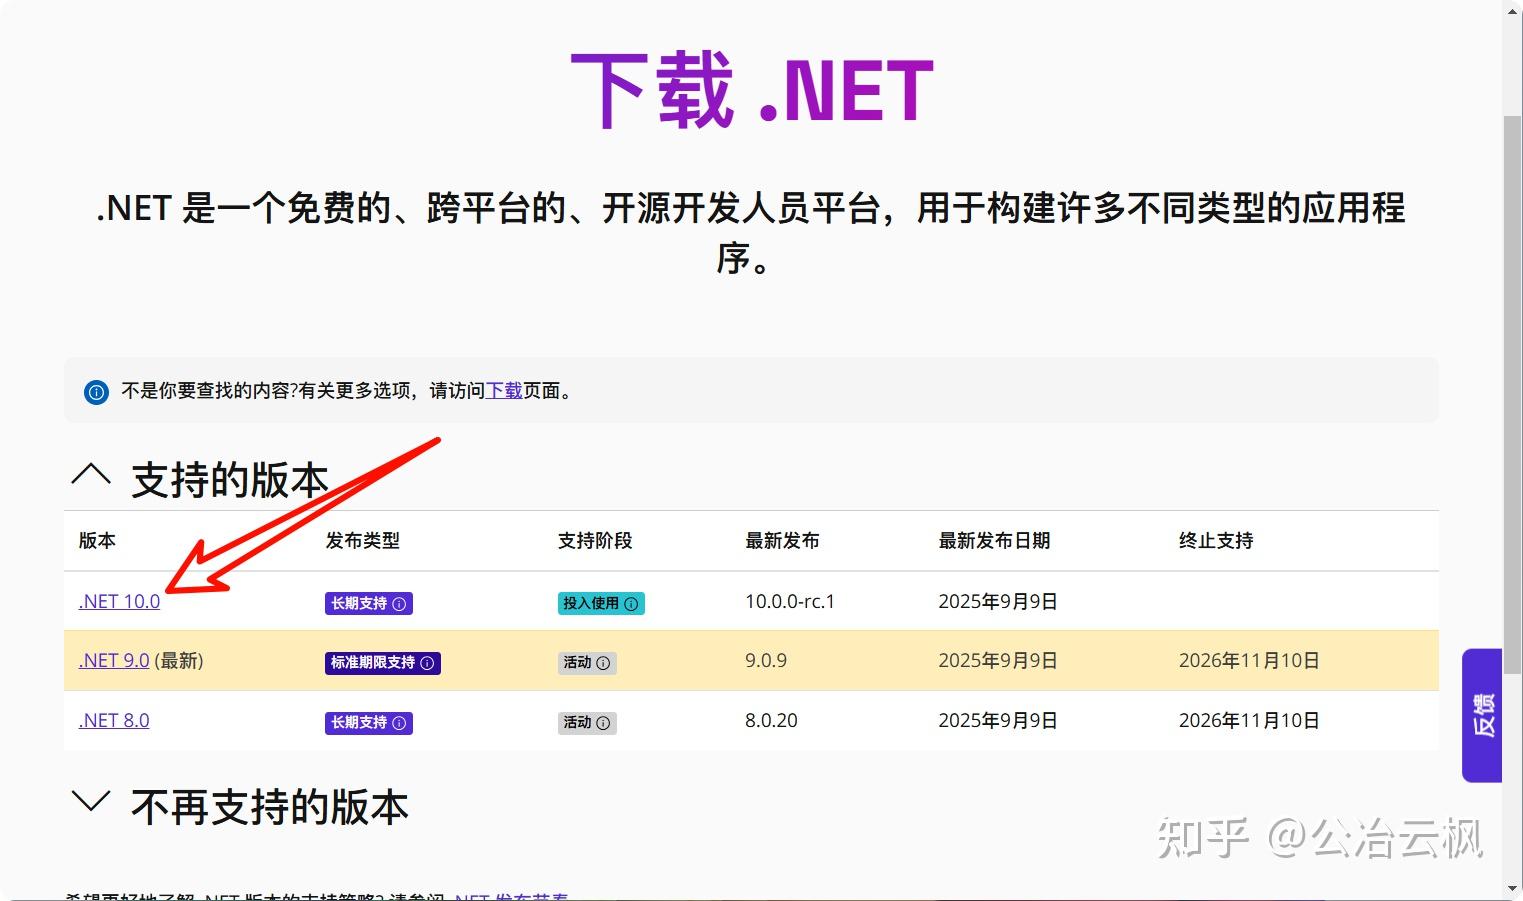Click the scrollbar down arrow

(1513, 890)
